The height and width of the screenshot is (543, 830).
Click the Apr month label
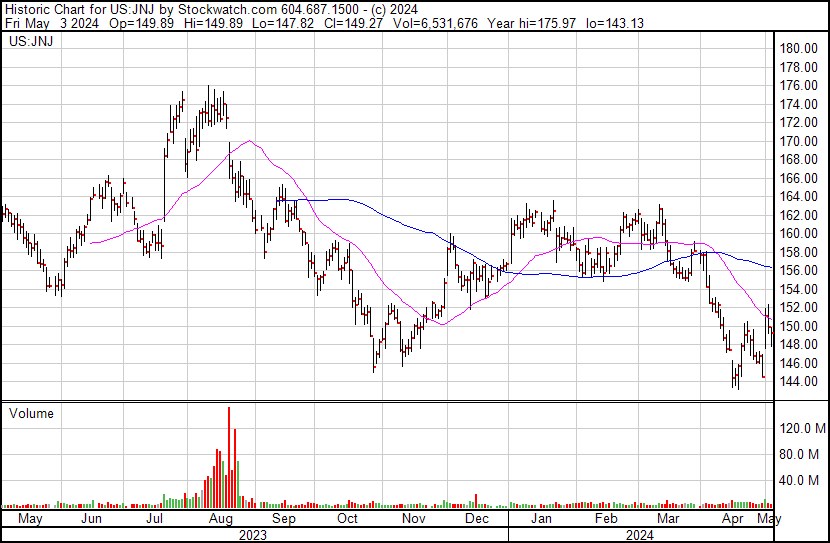point(733,519)
